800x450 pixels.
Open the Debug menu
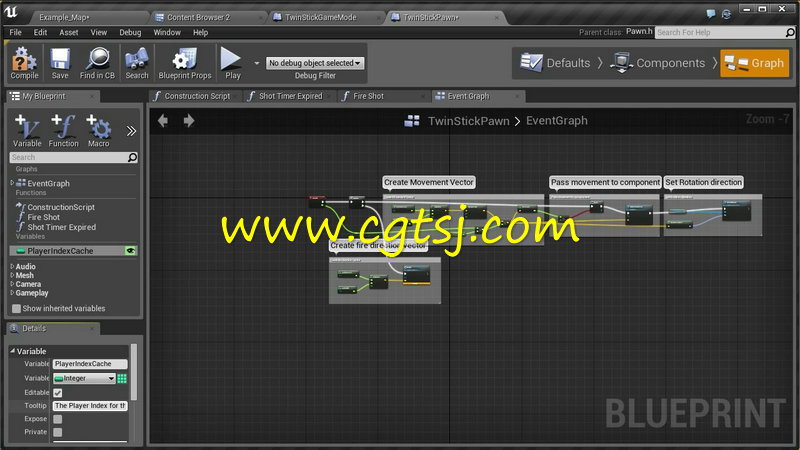130,32
